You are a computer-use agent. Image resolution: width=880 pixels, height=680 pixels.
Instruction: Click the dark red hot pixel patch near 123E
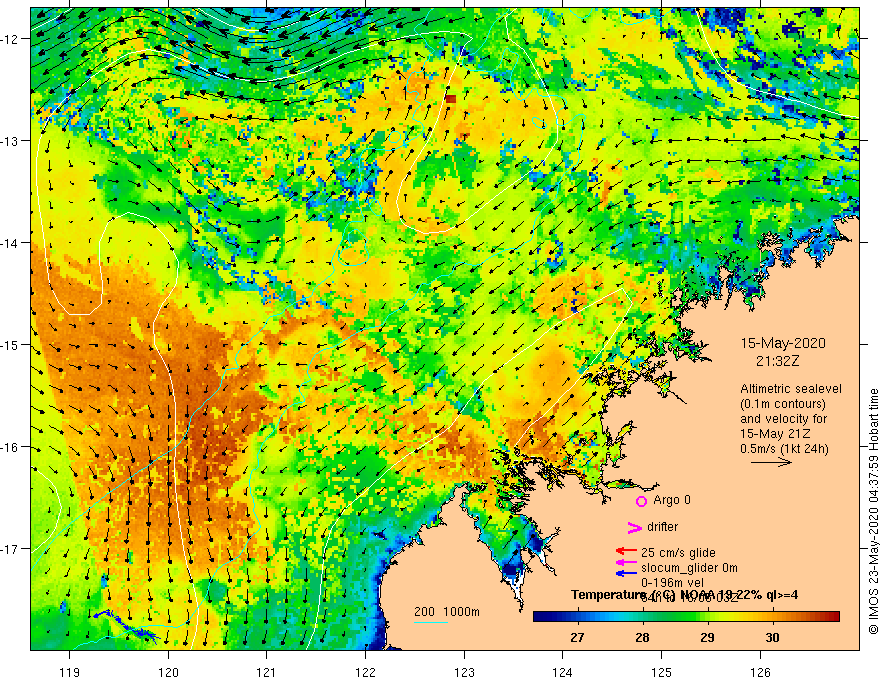click(x=451, y=99)
